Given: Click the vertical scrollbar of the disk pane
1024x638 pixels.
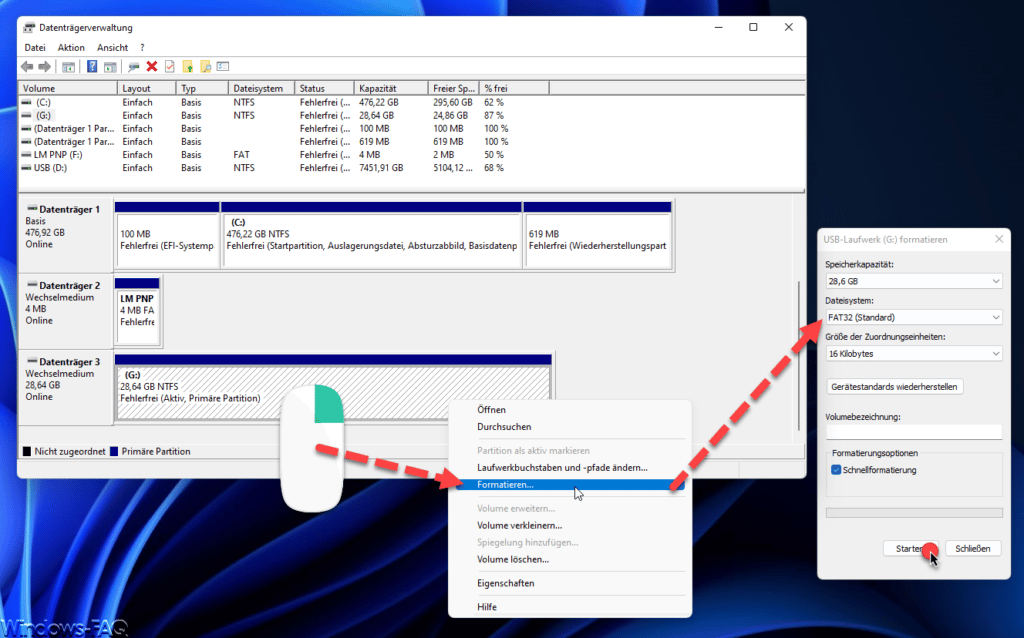Looking at the screenshot, I should (x=799, y=356).
